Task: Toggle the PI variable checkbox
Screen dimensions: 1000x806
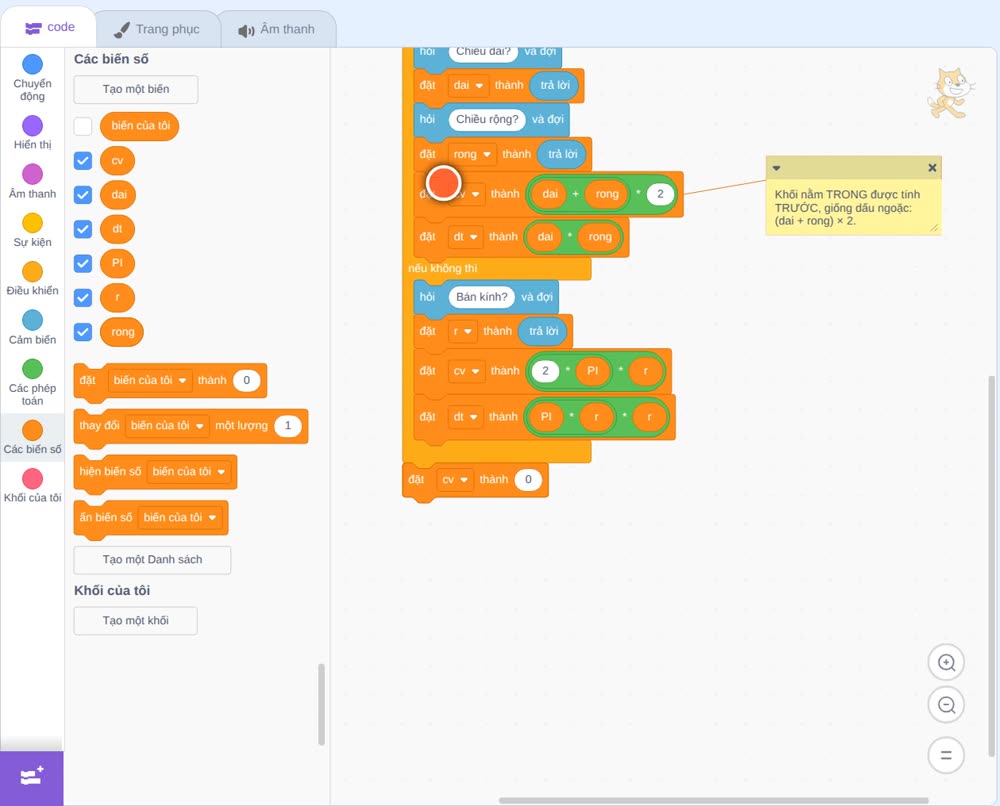Action: (83, 263)
